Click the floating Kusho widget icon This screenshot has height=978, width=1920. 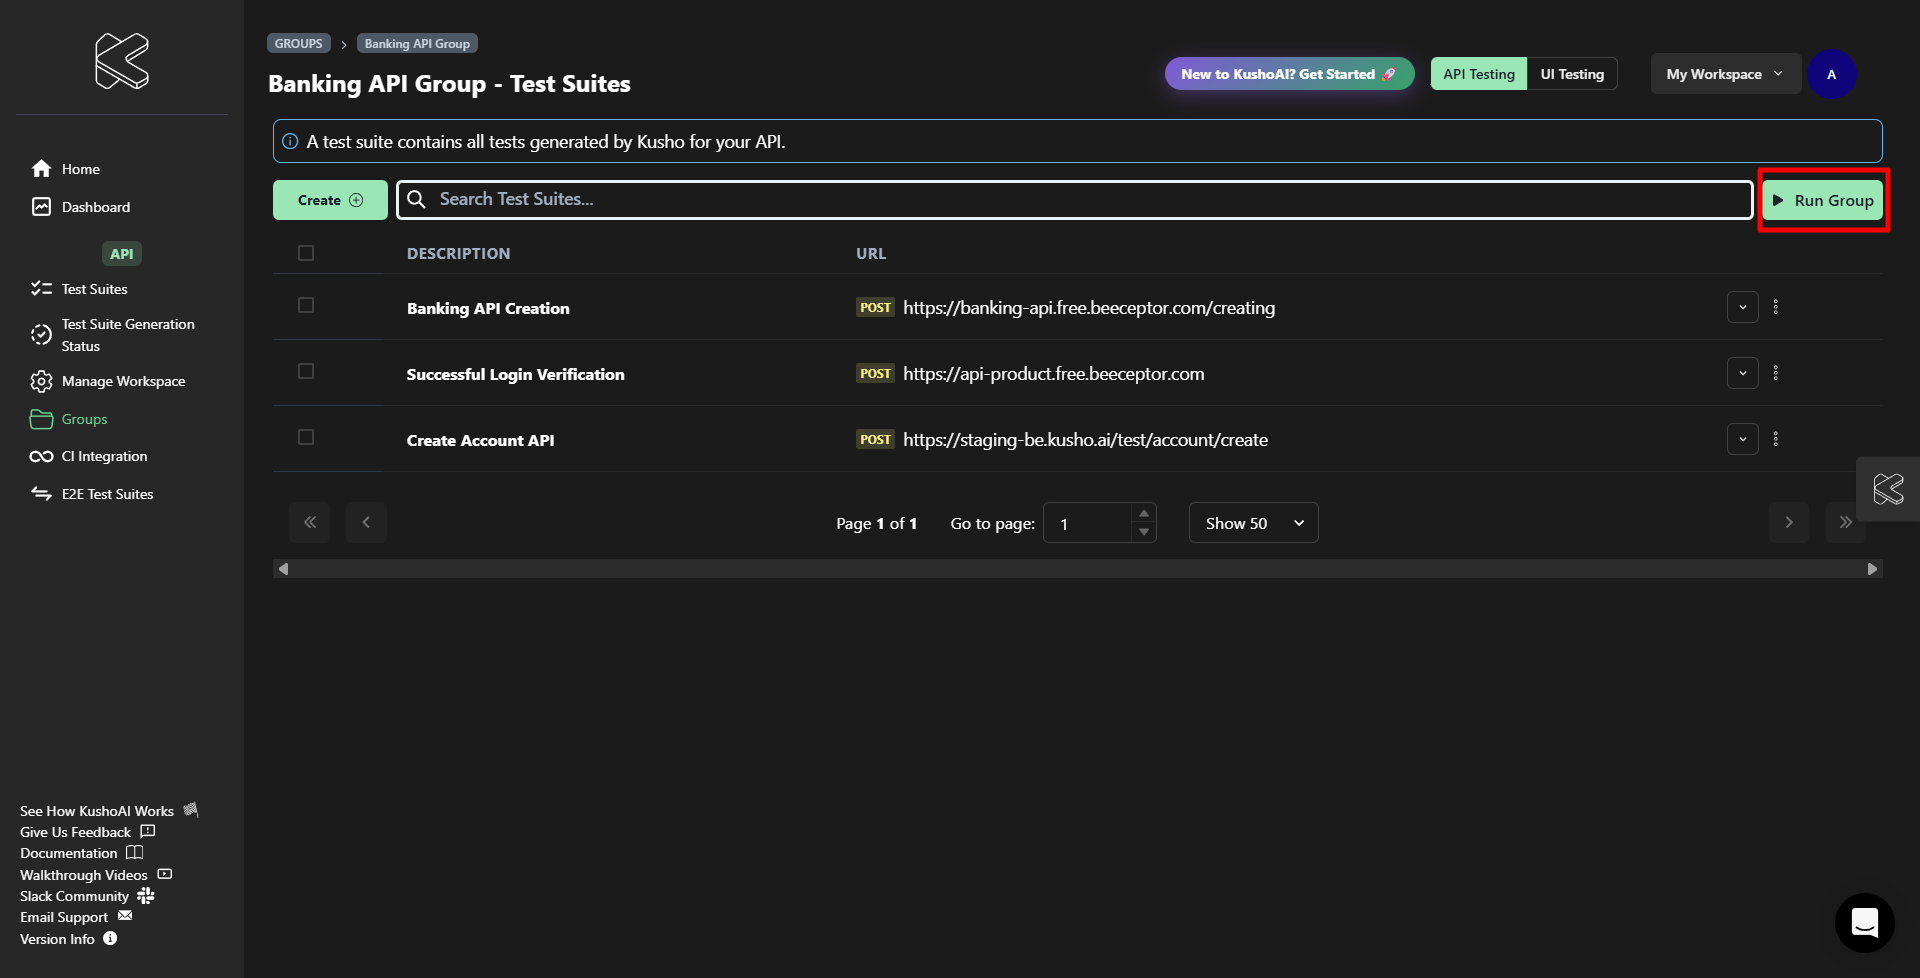(1888, 489)
